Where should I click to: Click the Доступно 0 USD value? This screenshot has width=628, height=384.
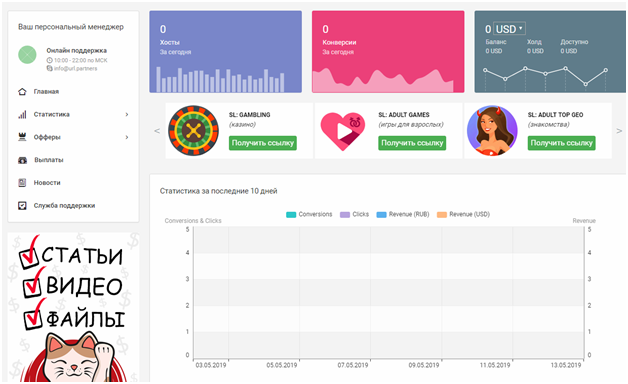[569, 51]
